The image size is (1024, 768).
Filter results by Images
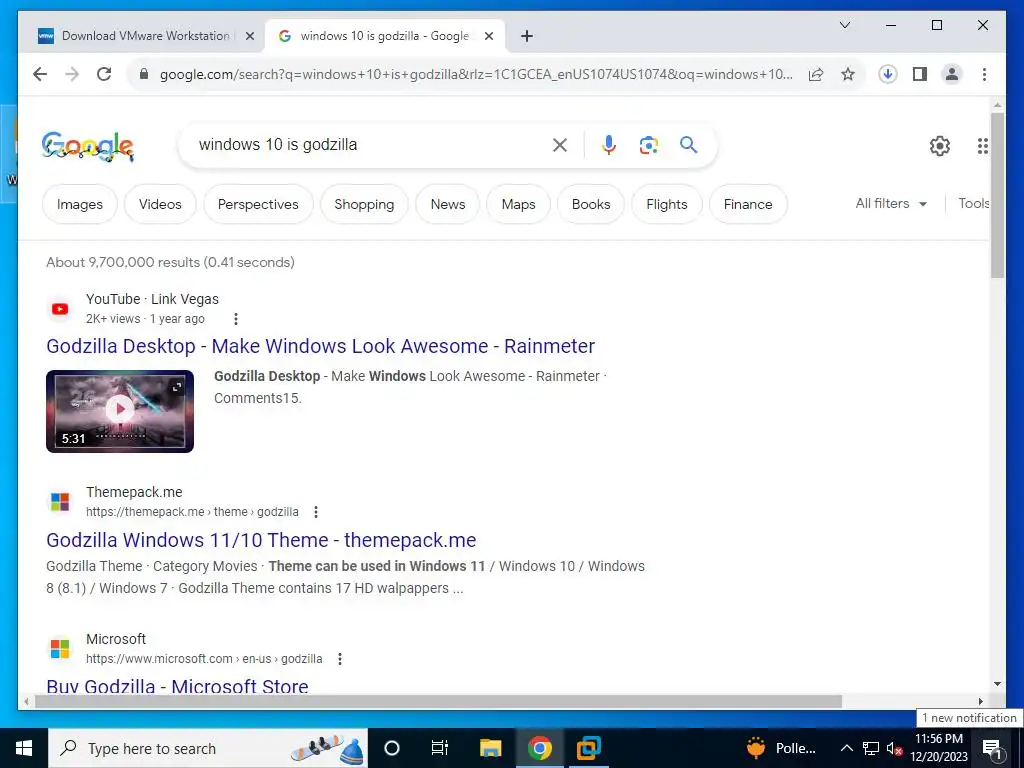pos(80,204)
